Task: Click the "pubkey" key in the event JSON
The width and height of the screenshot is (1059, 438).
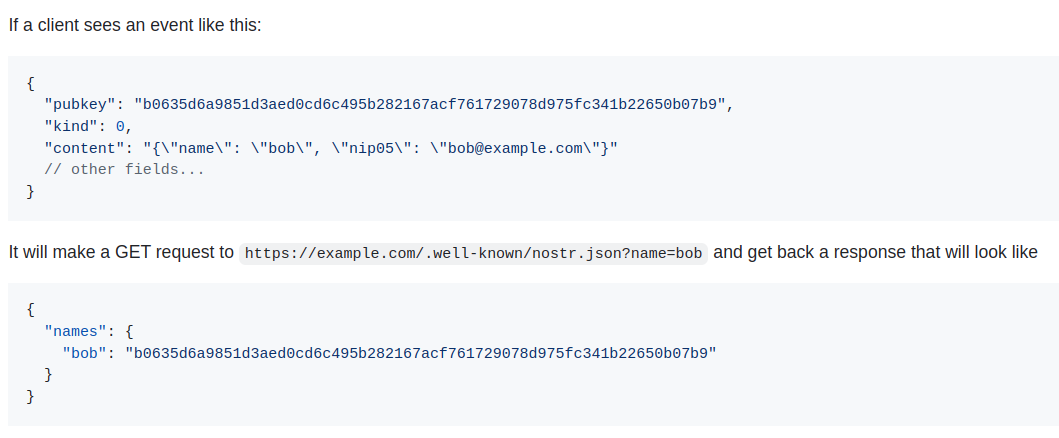Action: 79,103
